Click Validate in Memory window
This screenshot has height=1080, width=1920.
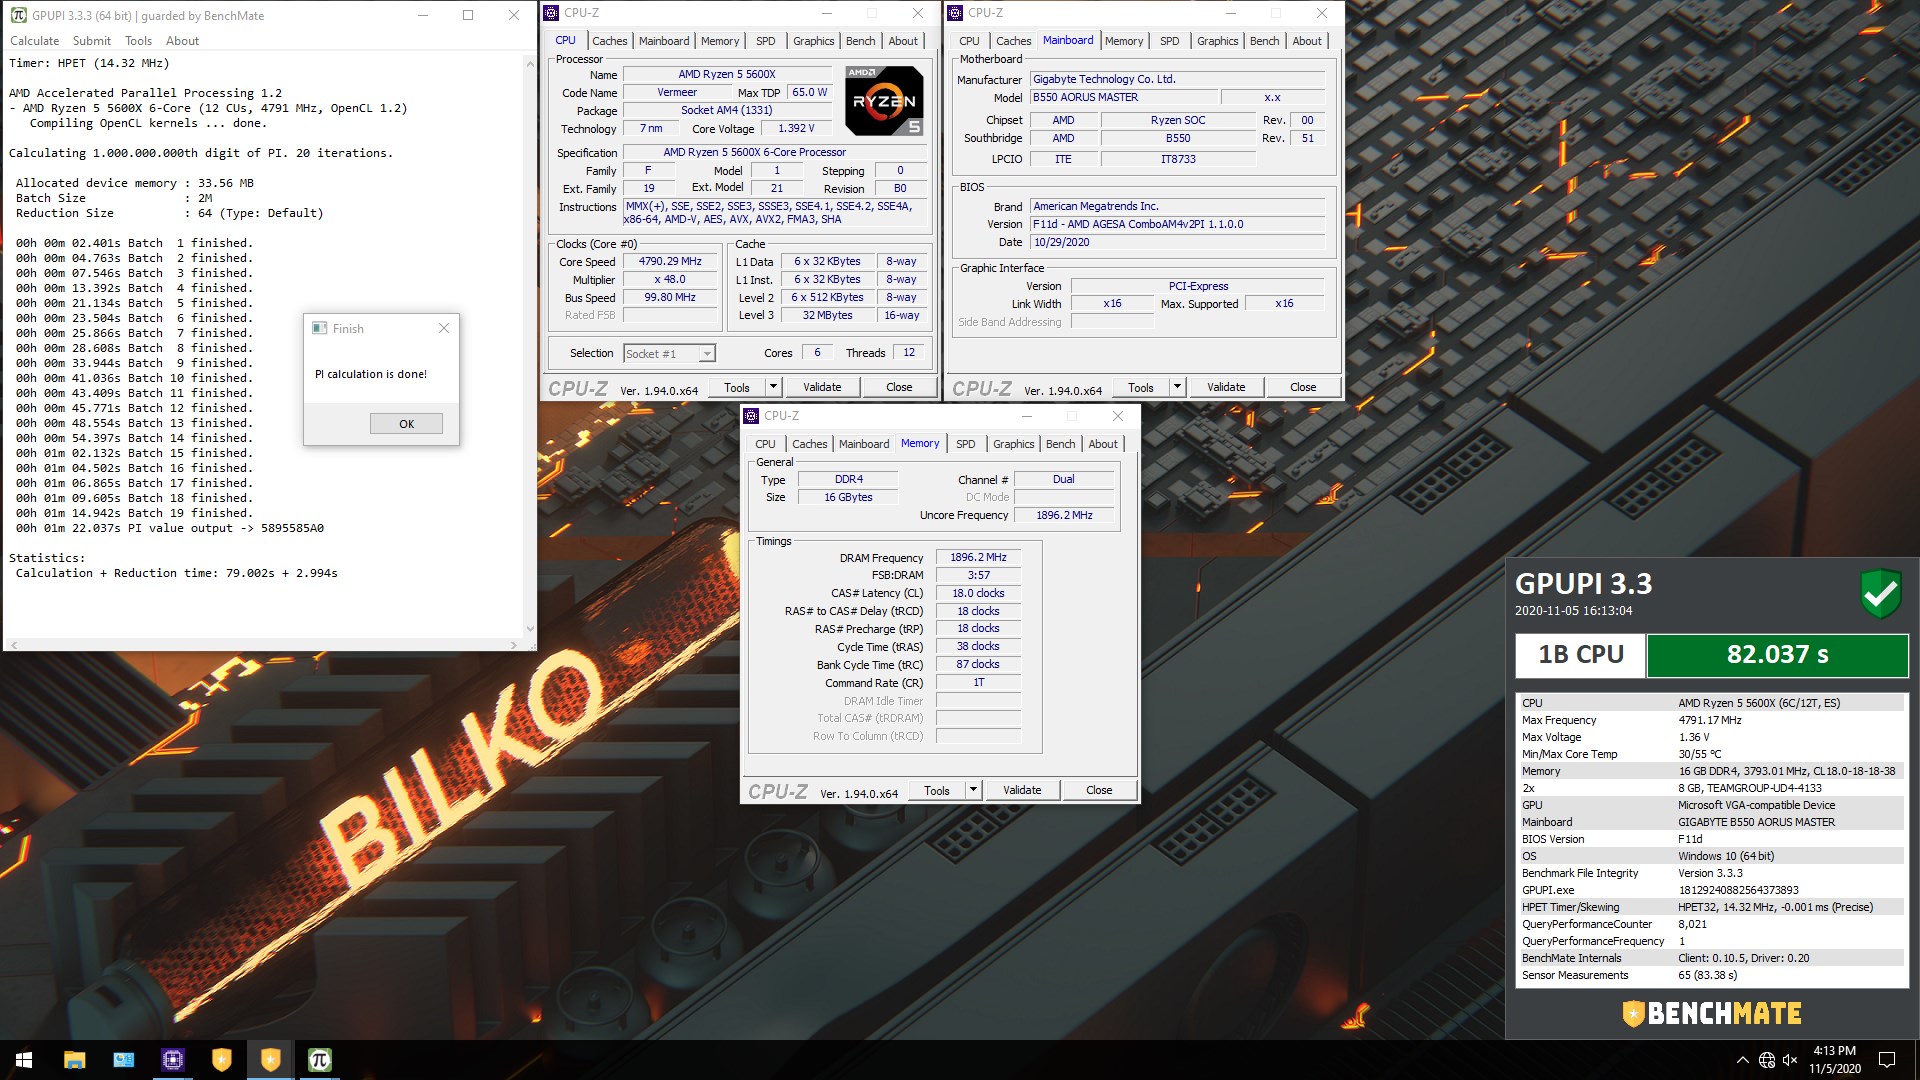click(x=1022, y=790)
